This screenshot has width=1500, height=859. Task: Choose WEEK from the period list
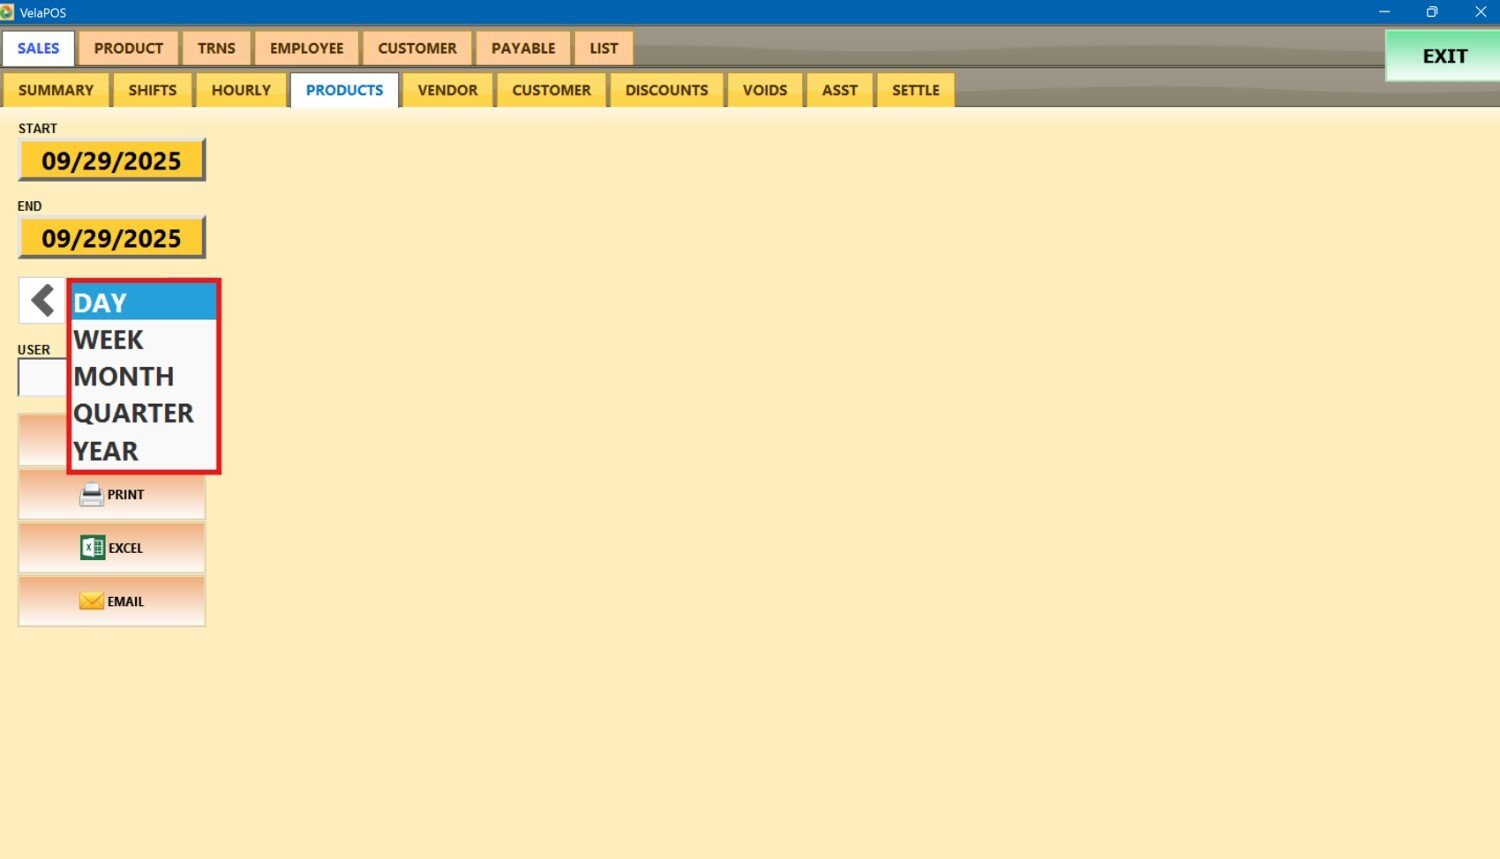pyautogui.click(x=143, y=340)
